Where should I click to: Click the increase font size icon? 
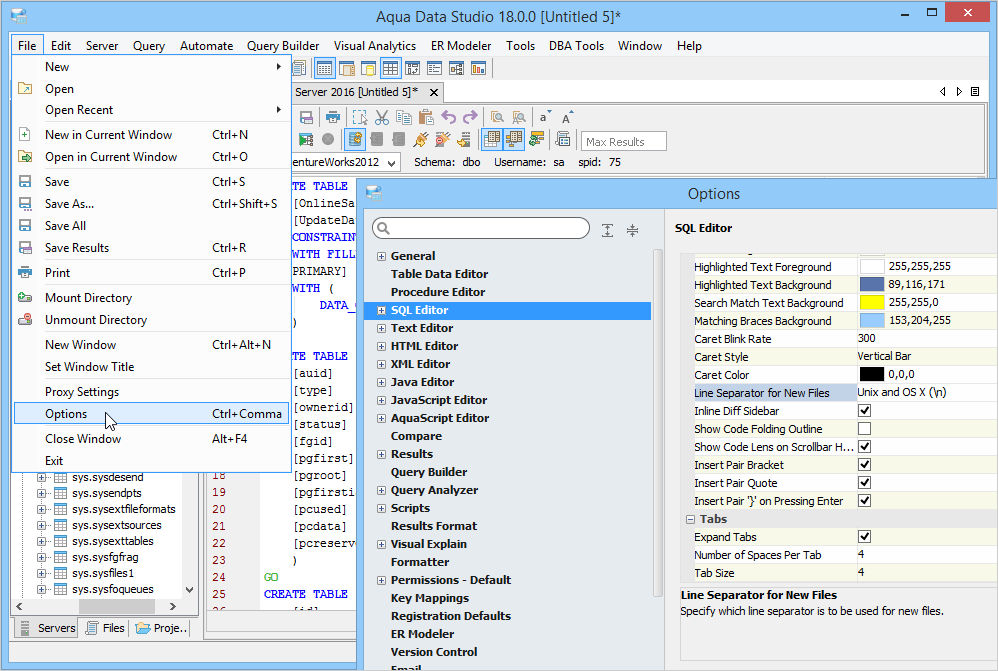(568, 117)
